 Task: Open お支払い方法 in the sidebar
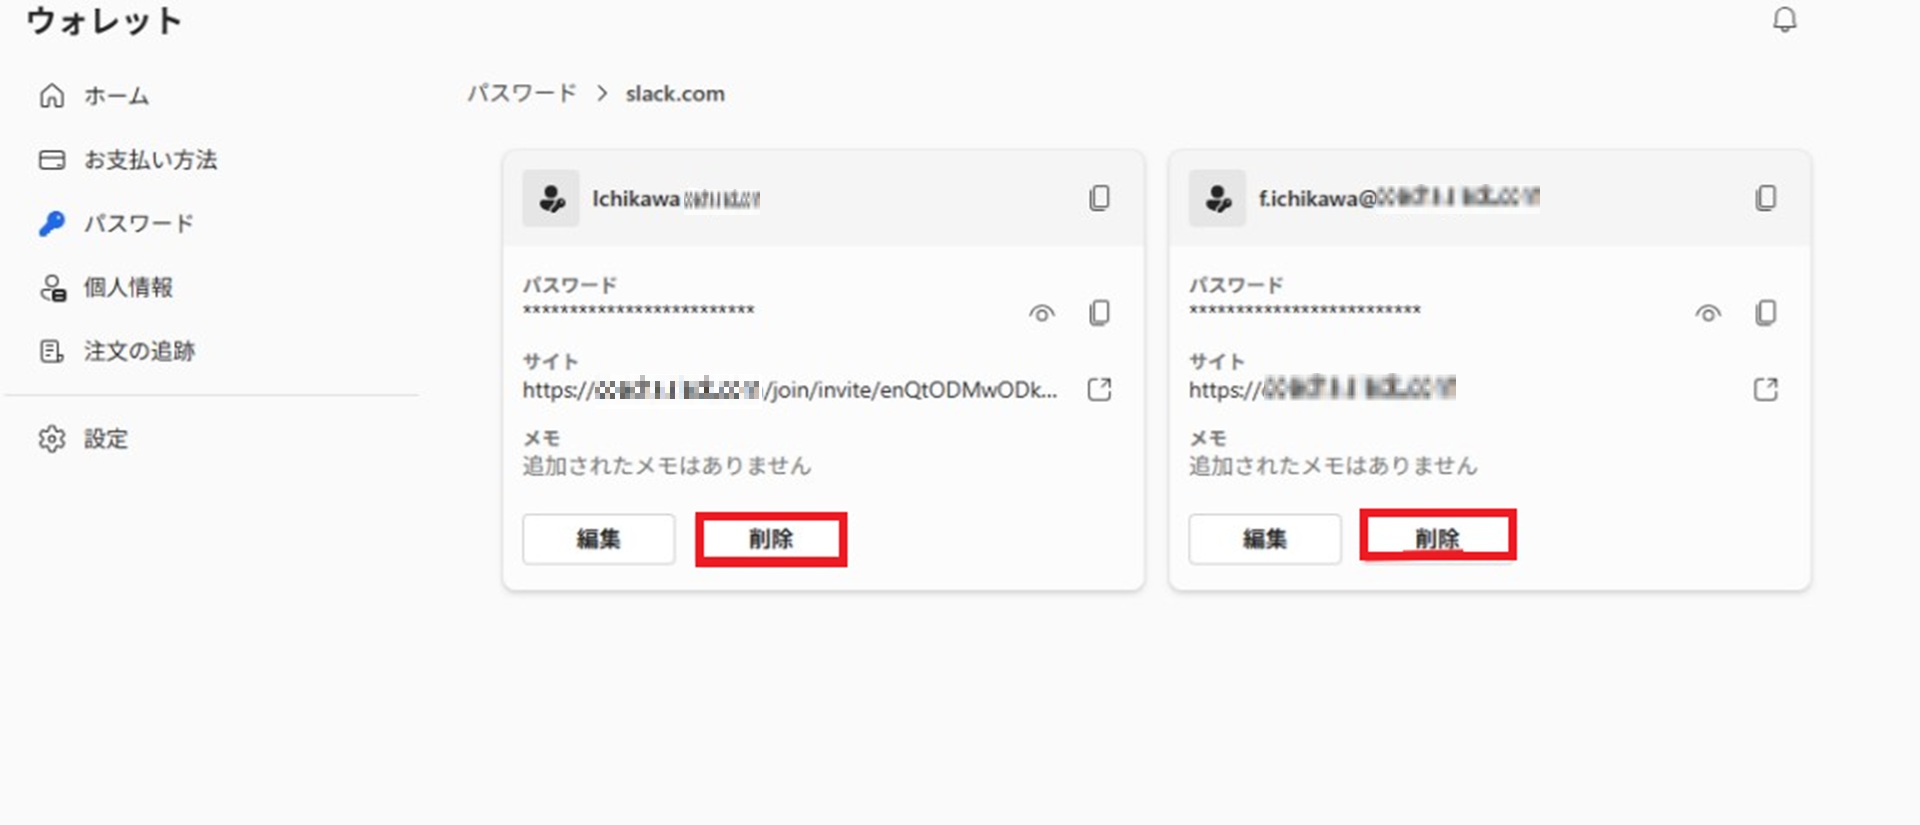[x=149, y=160]
